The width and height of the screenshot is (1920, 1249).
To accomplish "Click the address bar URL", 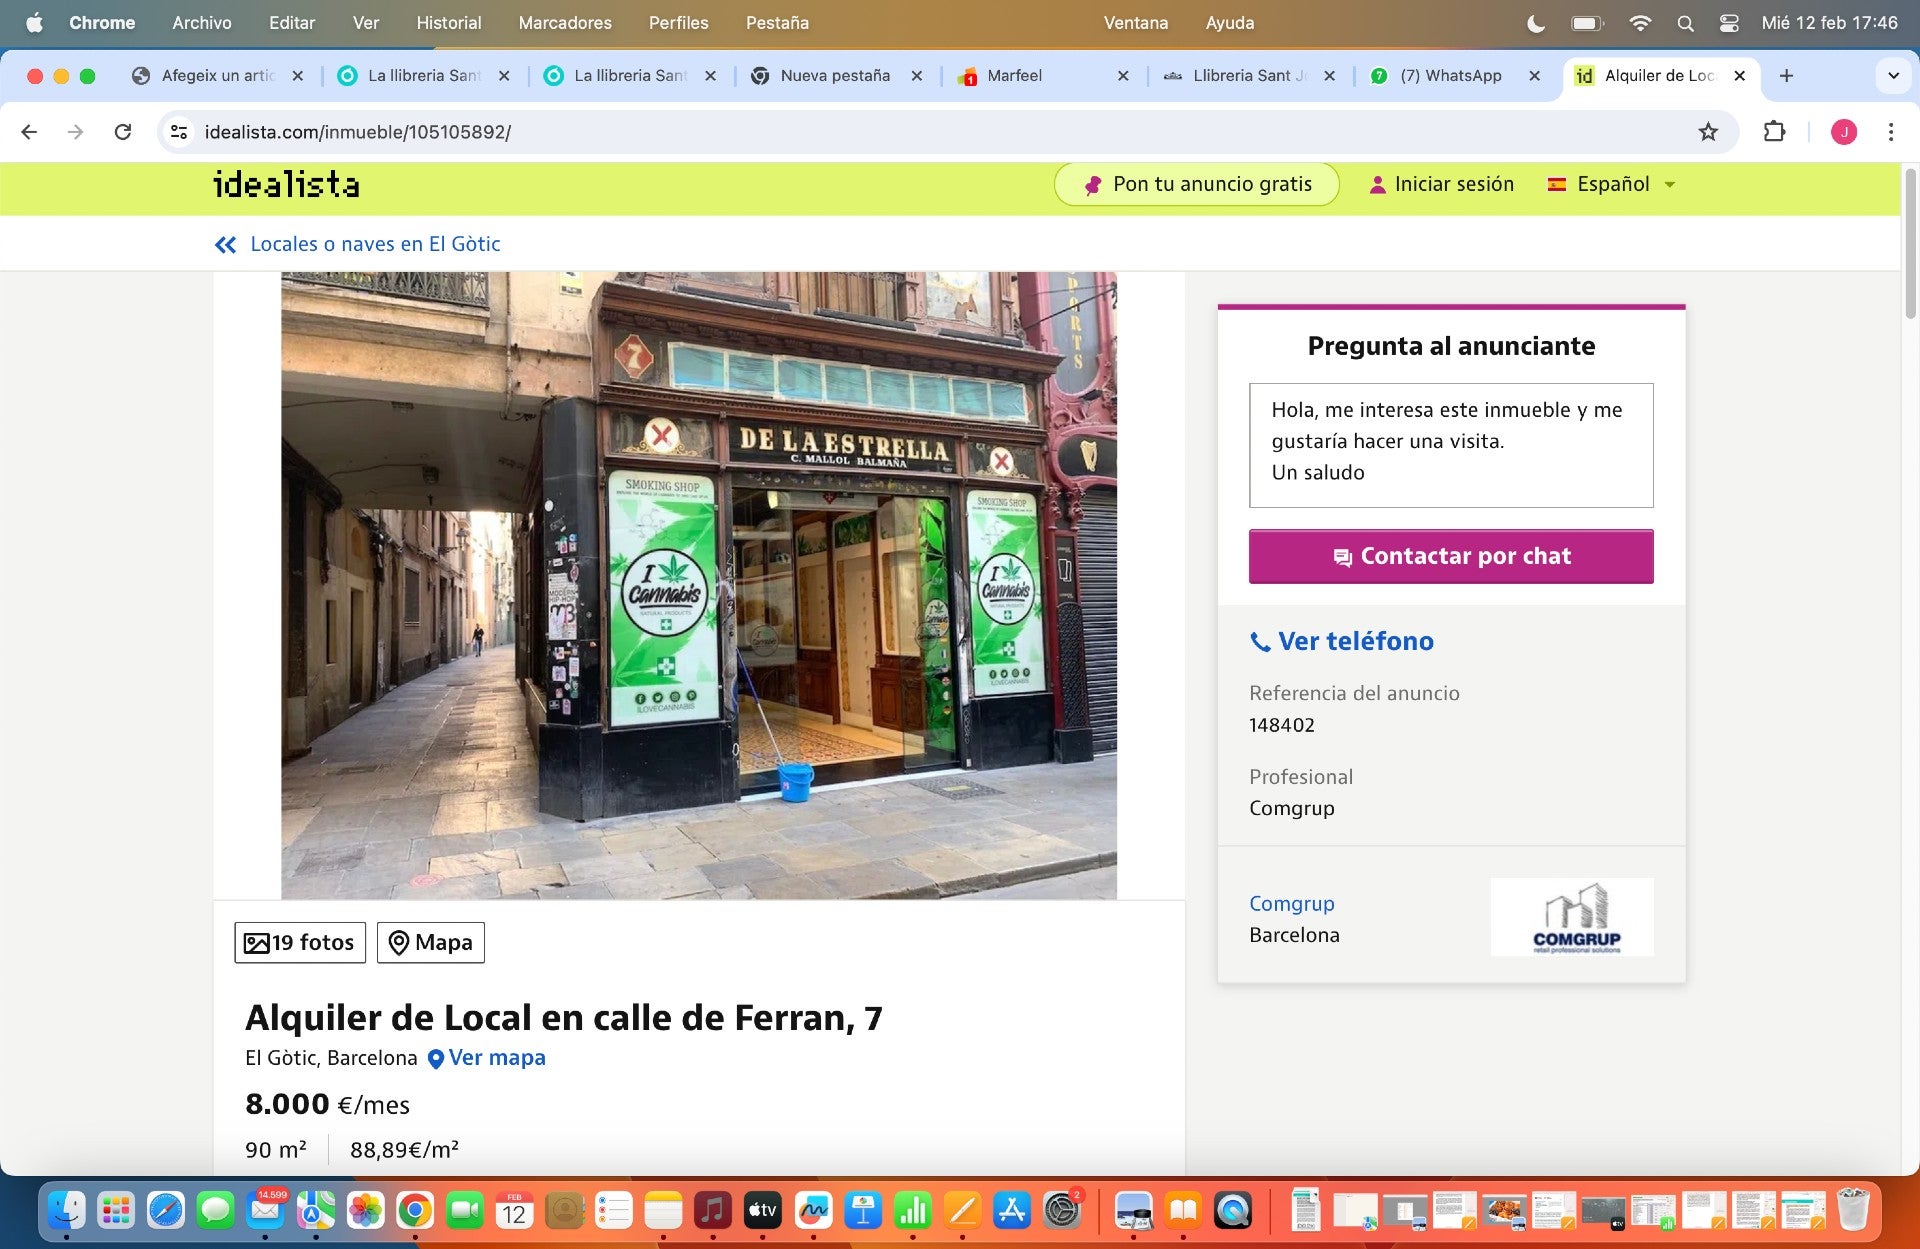I will [x=358, y=132].
